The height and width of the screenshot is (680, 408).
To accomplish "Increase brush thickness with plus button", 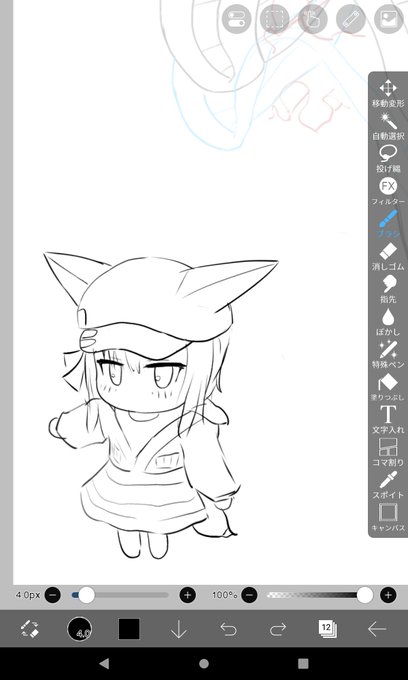I will coord(187,595).
